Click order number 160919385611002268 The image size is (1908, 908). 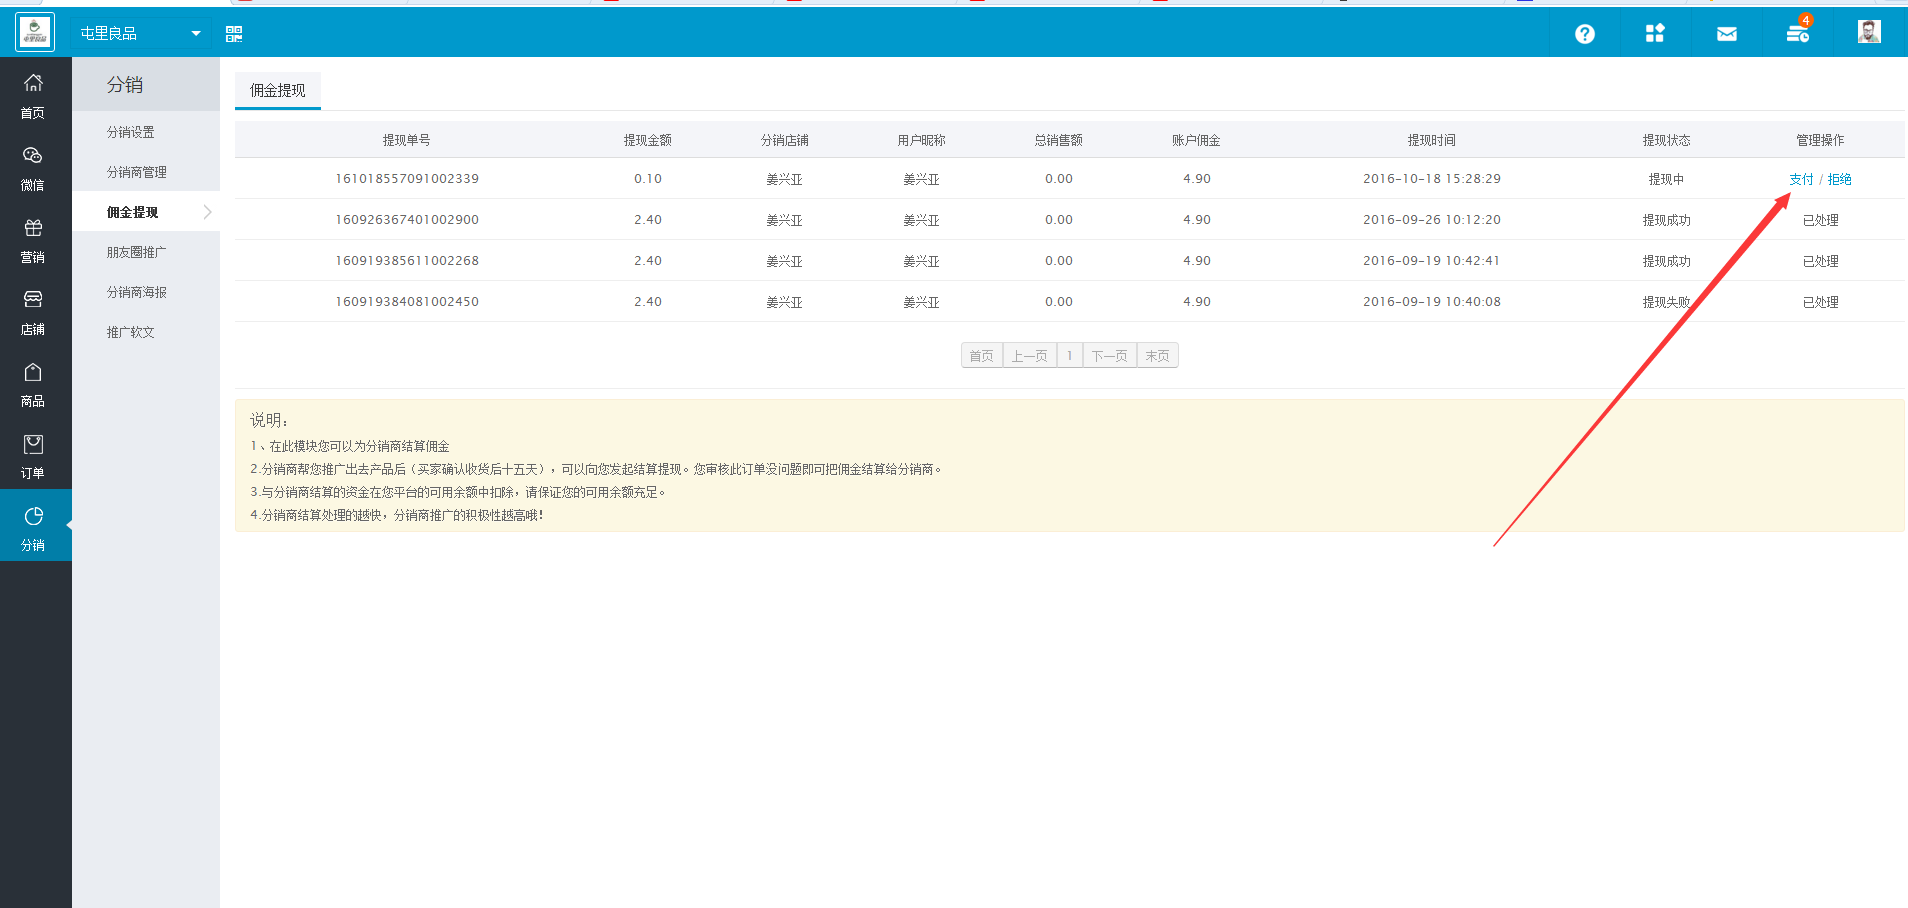[407, 261]
